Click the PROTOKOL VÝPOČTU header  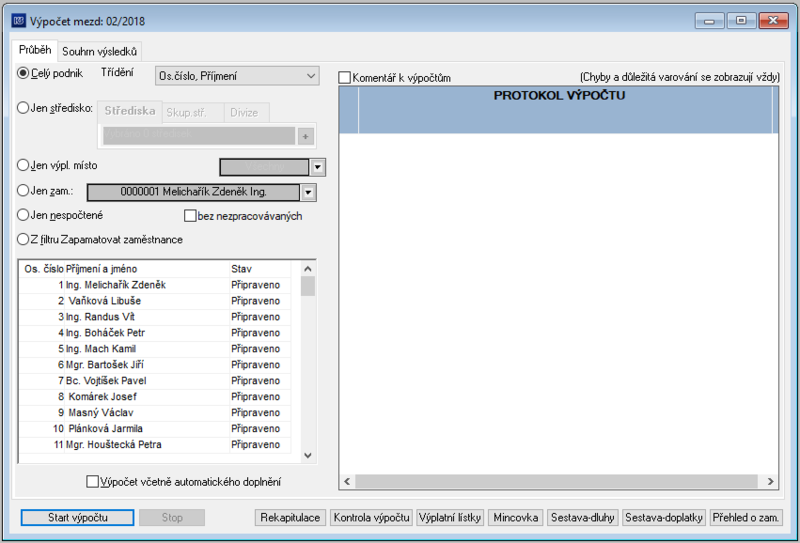[559, 95]
